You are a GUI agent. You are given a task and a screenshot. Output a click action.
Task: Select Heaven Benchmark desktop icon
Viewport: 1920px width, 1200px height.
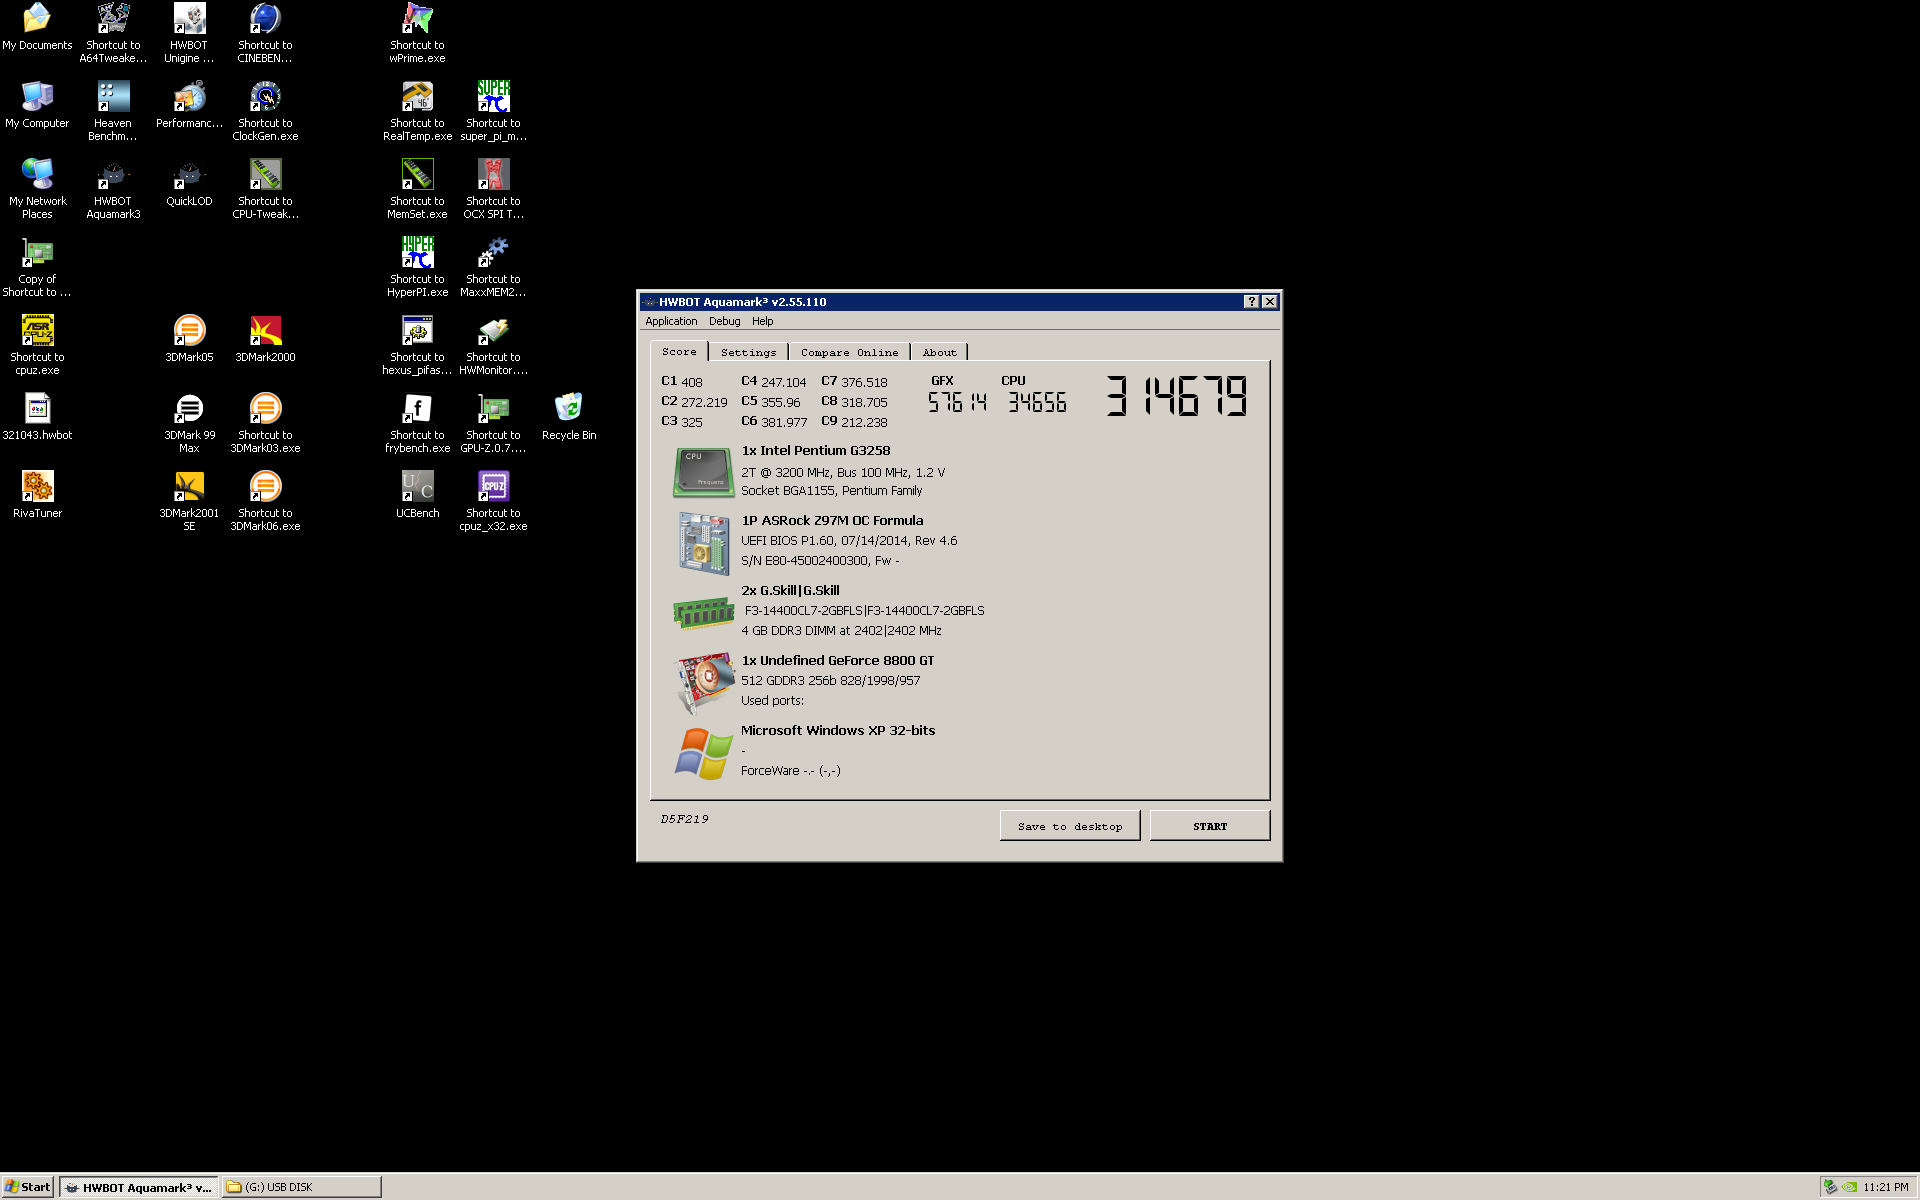113,110
